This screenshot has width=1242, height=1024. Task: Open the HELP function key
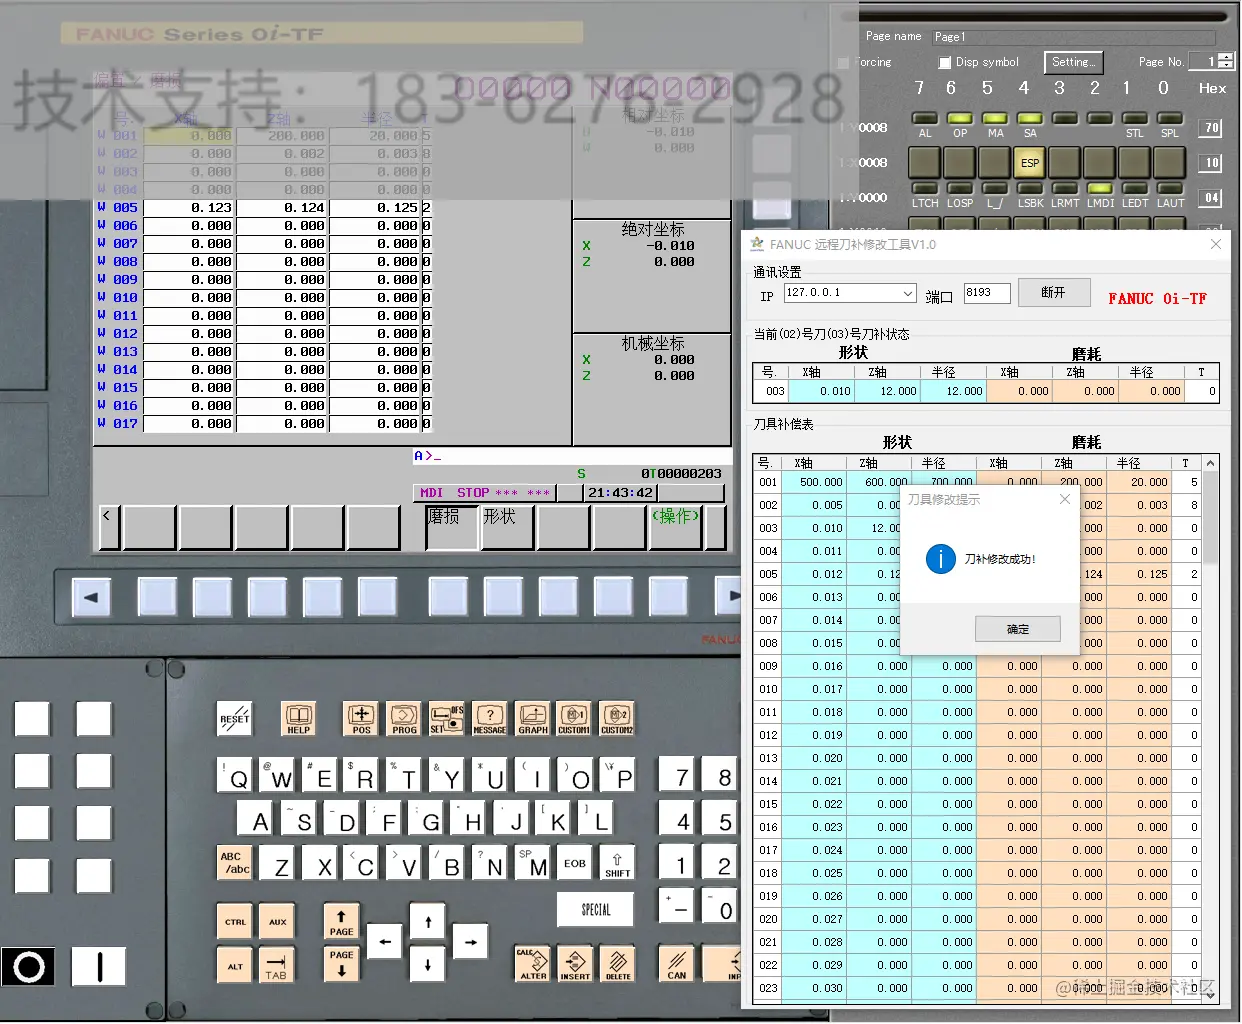pyautogui.click(x=299, y=718)
